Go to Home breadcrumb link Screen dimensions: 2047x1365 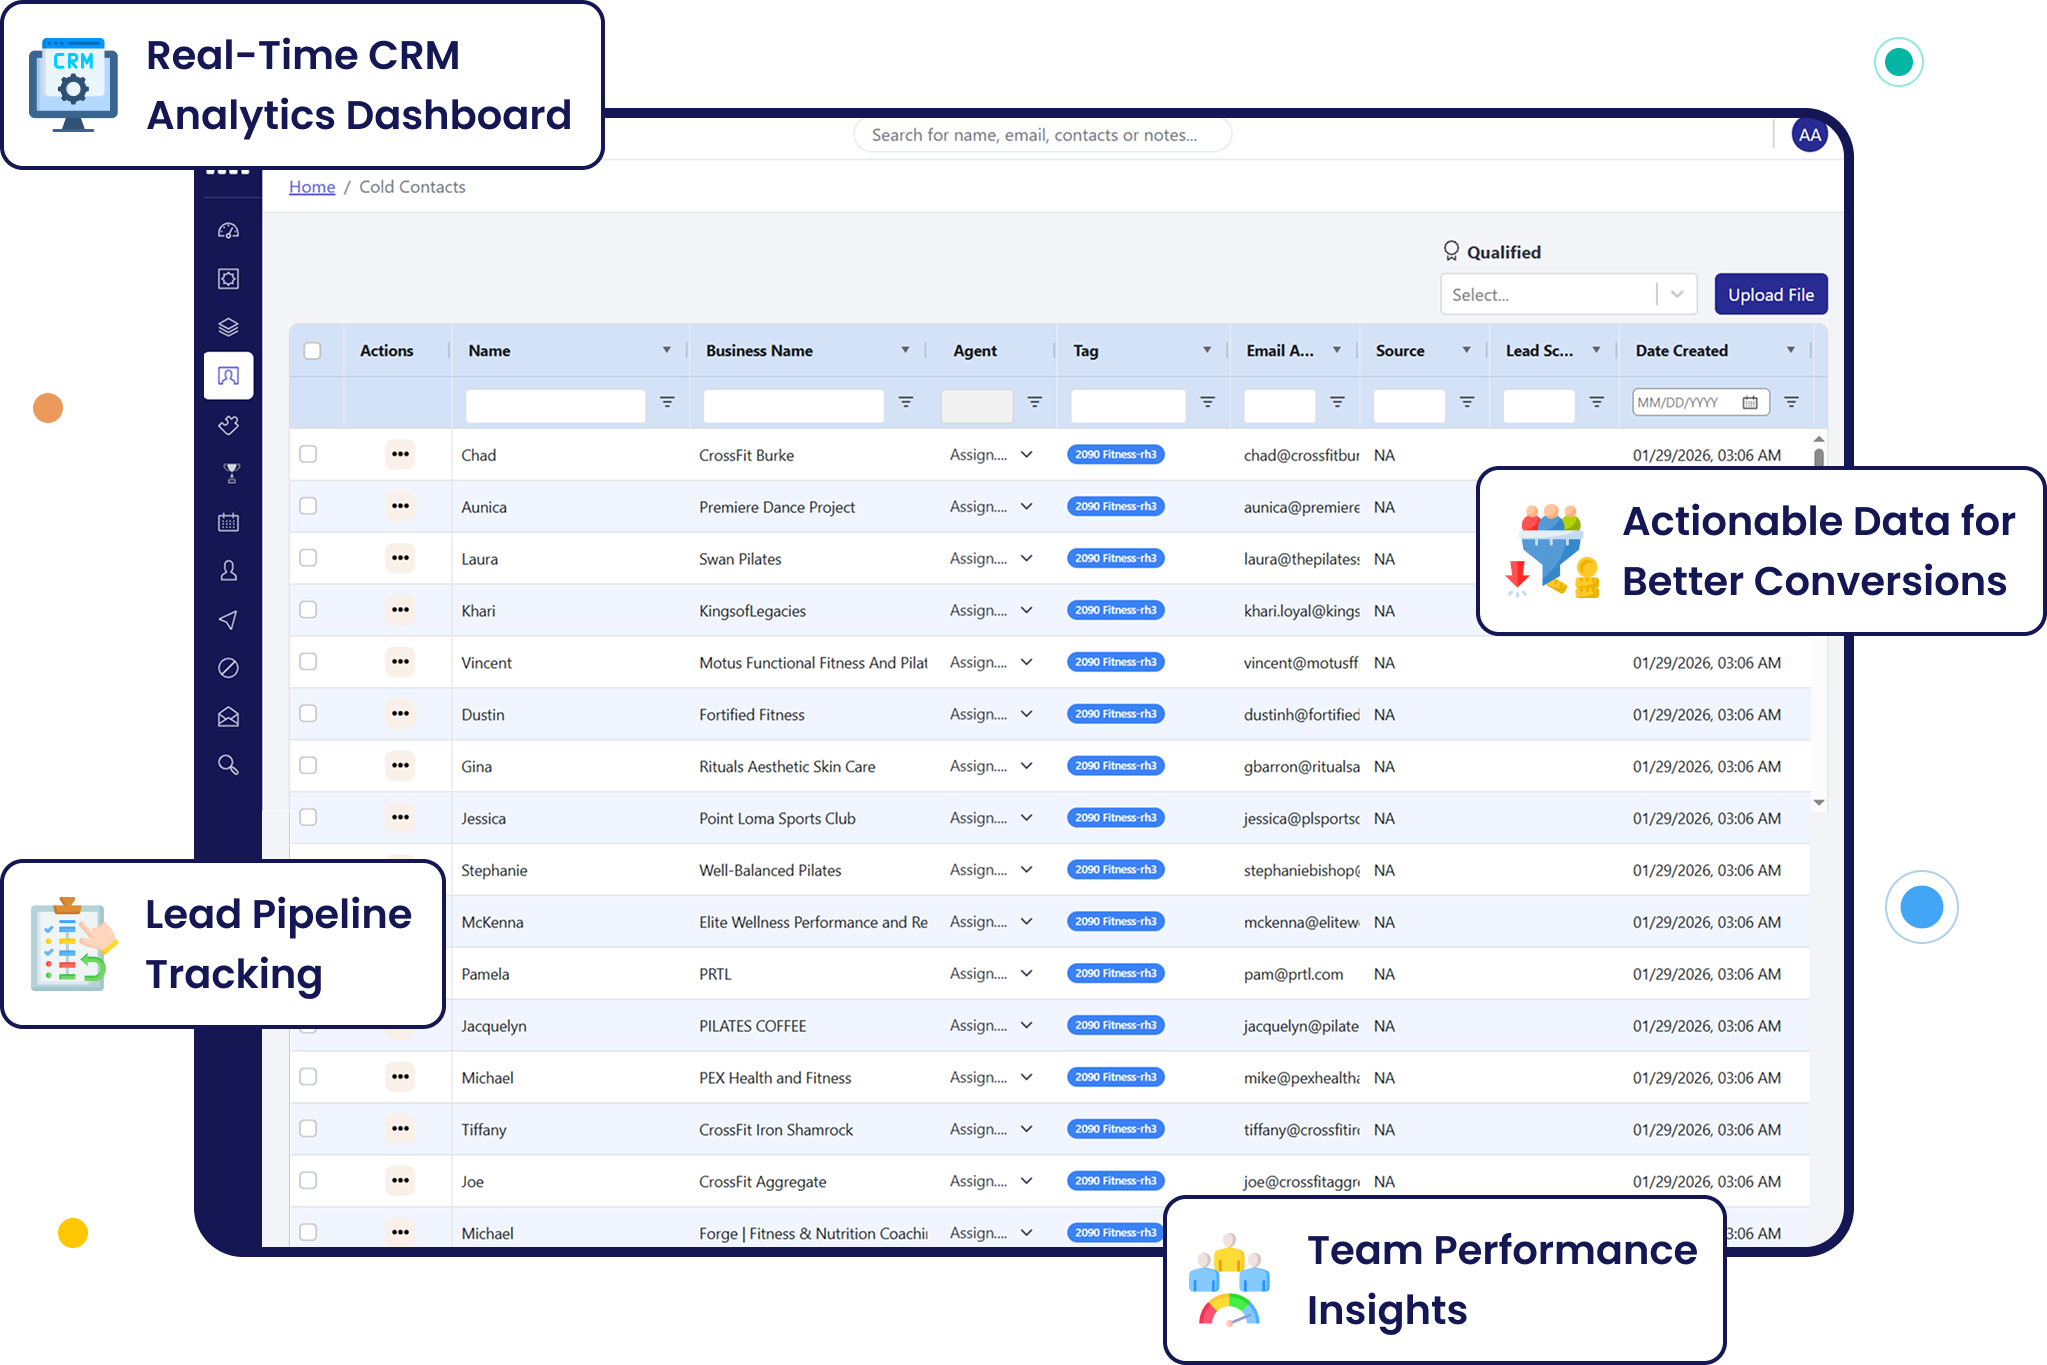point(312,187)
